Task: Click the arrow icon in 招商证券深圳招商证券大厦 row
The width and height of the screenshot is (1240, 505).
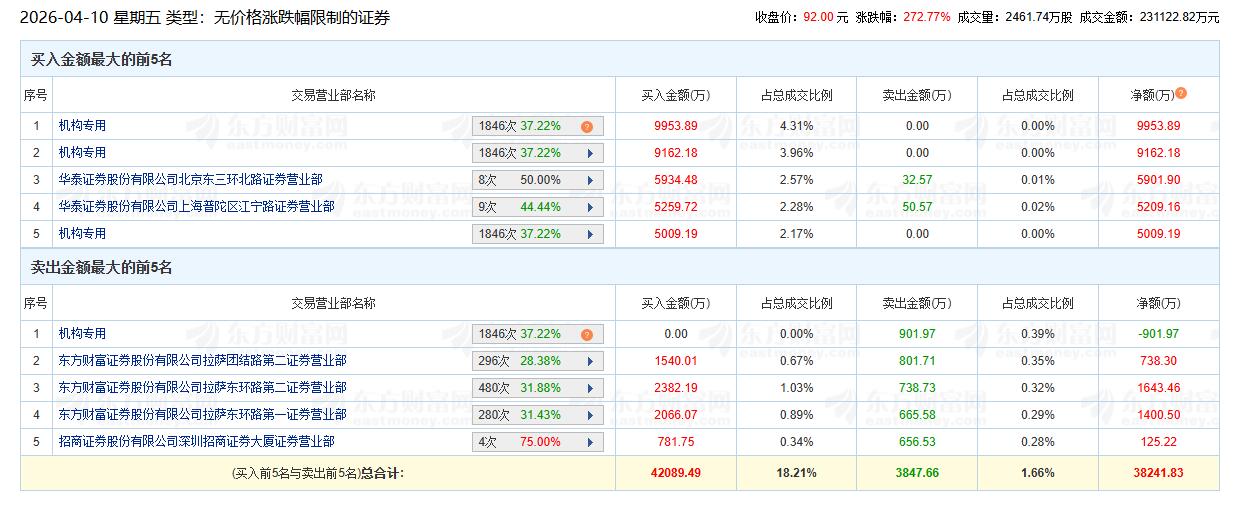Action: tap(590, 442)
